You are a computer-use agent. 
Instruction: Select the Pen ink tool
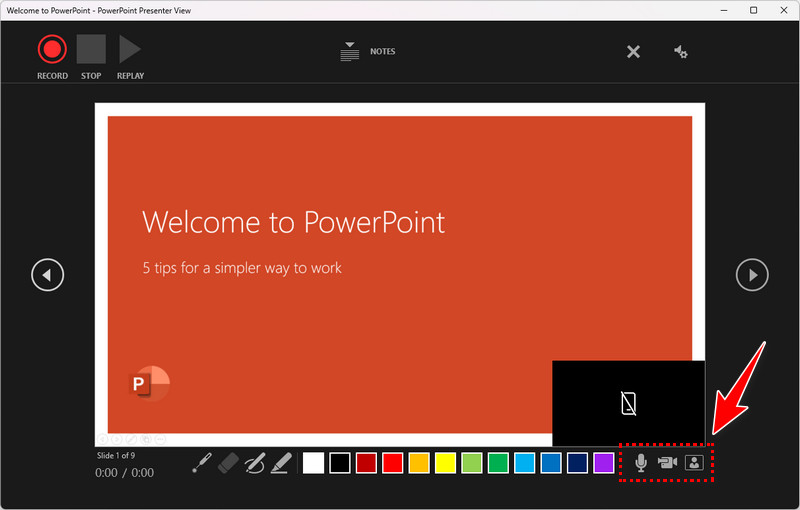click(255, 463)
